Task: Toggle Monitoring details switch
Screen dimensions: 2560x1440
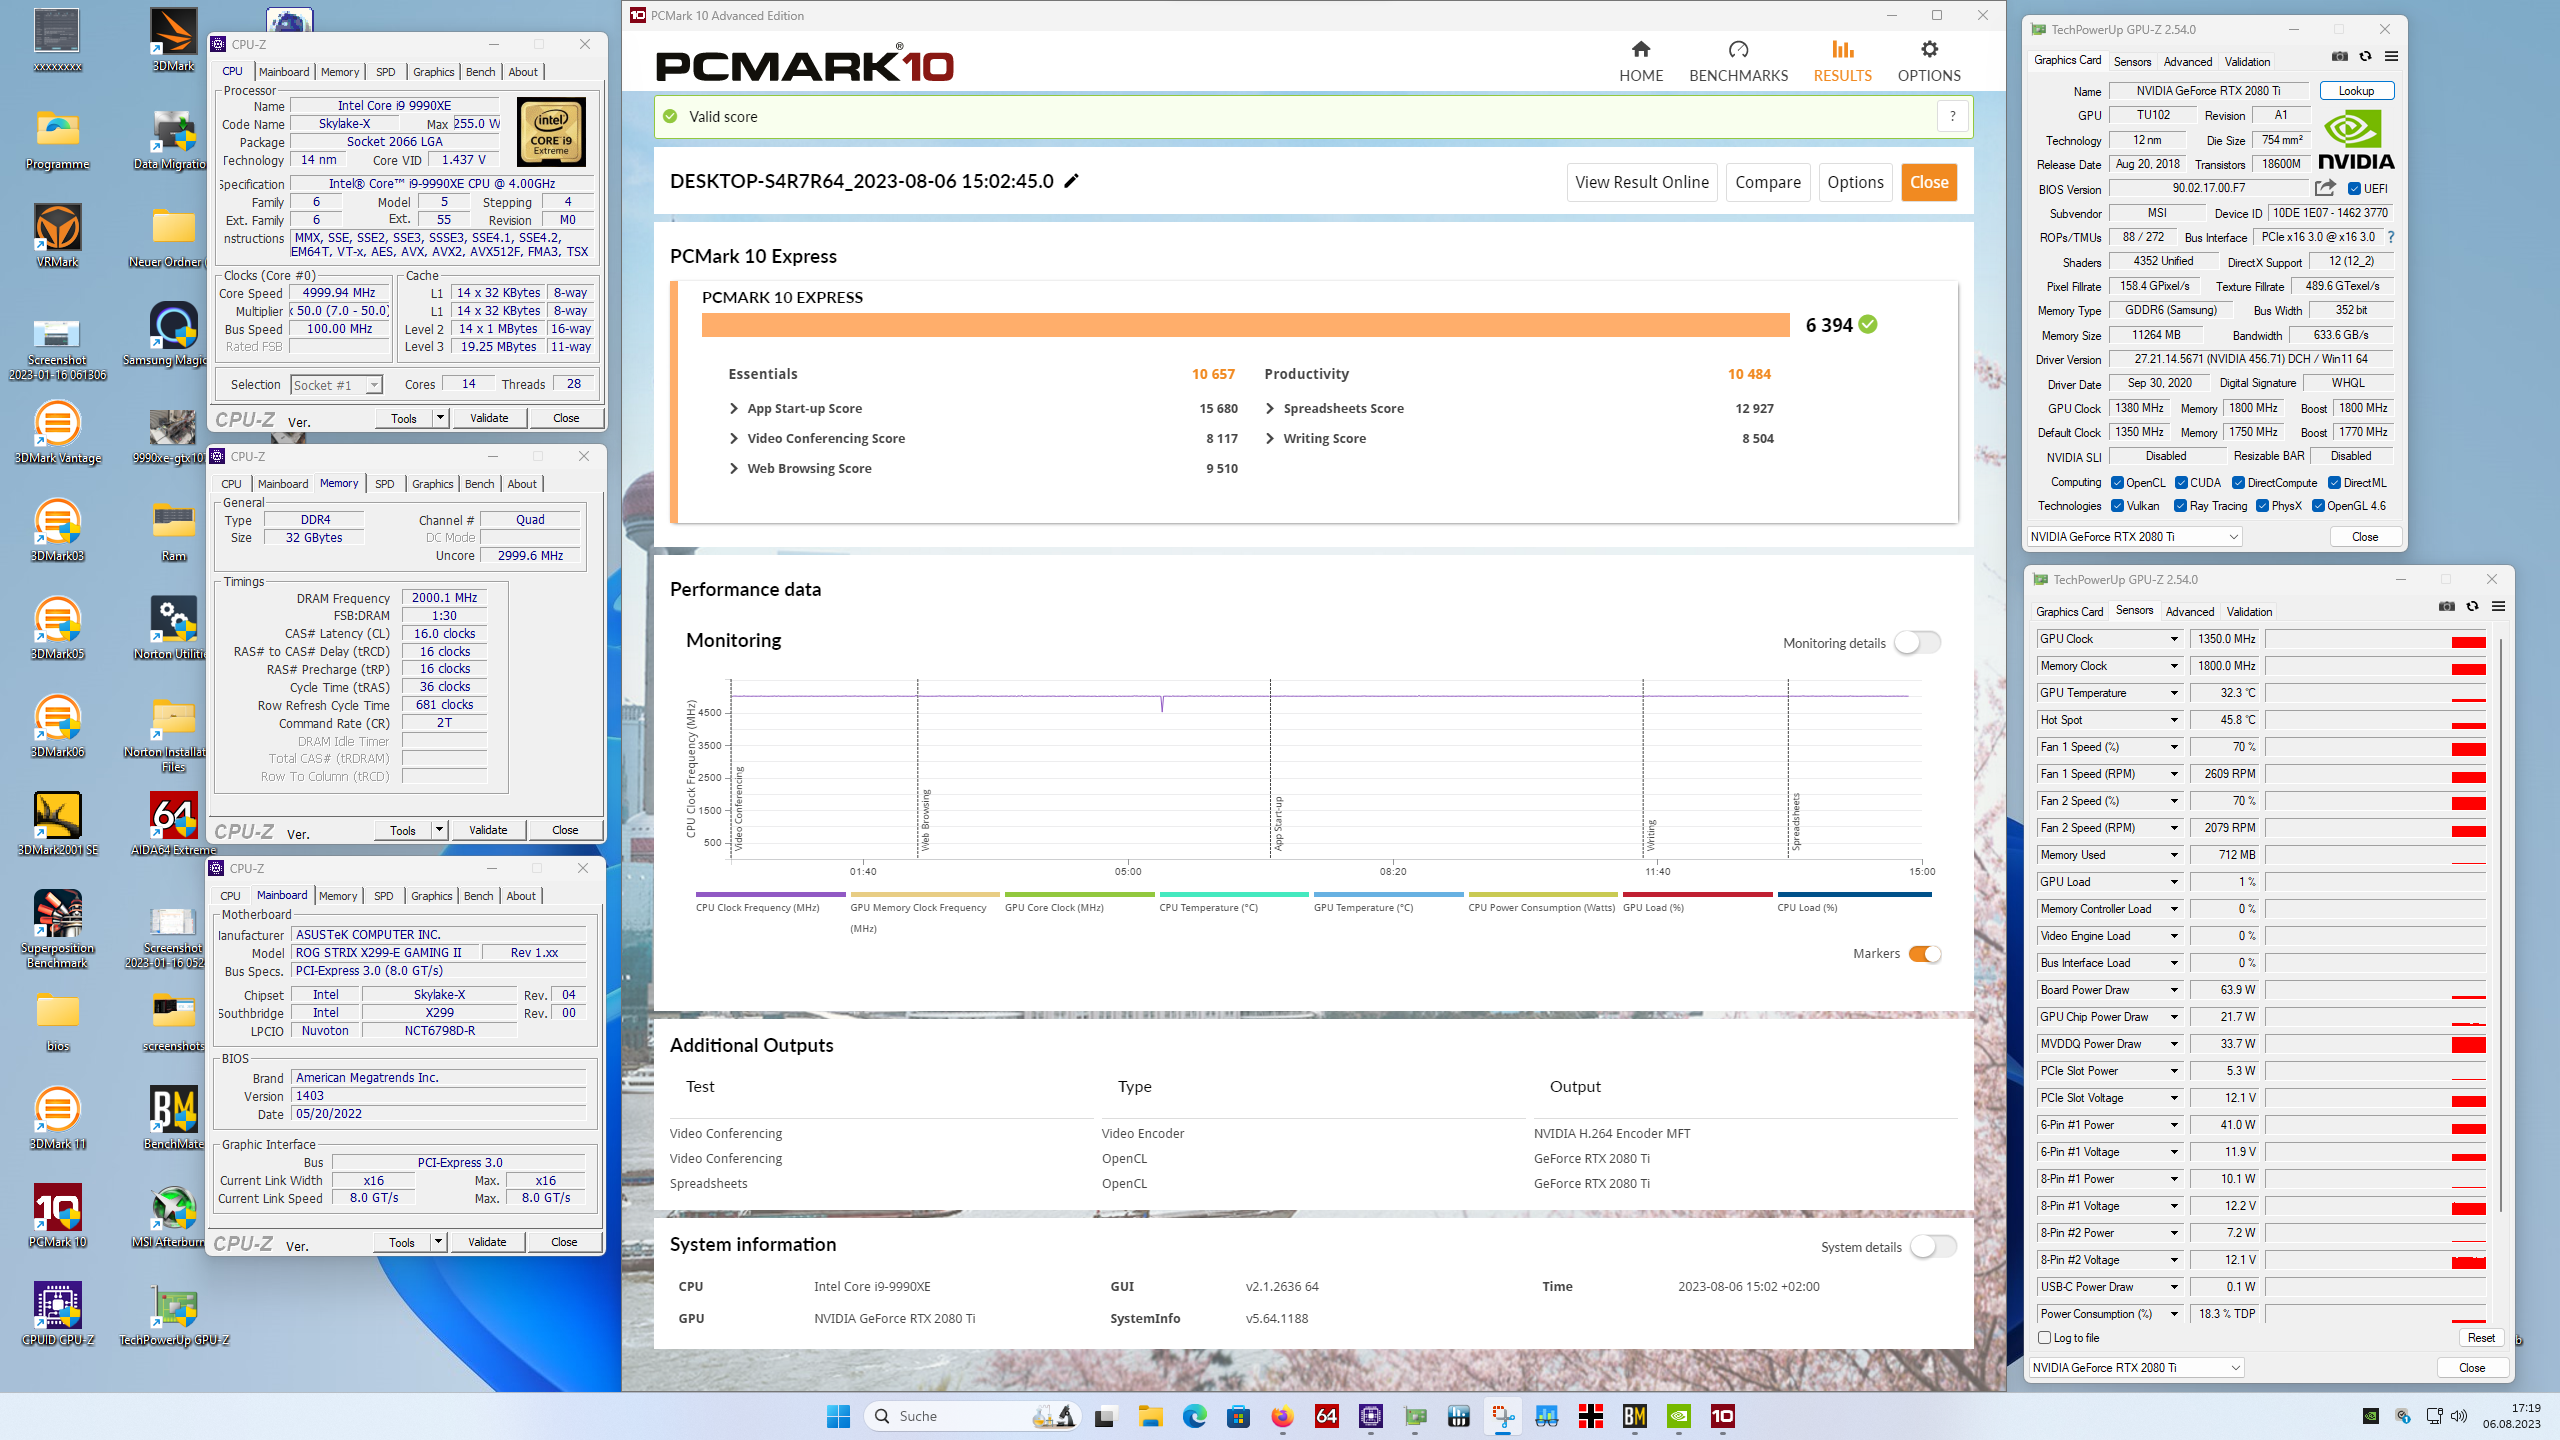Action: point(1917,643)
